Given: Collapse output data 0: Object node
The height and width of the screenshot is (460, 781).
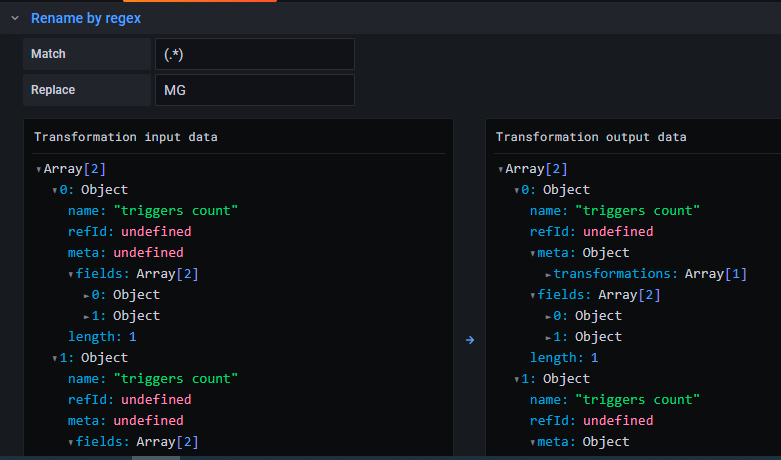Looking at the screenshot, I should coord(516,191).
